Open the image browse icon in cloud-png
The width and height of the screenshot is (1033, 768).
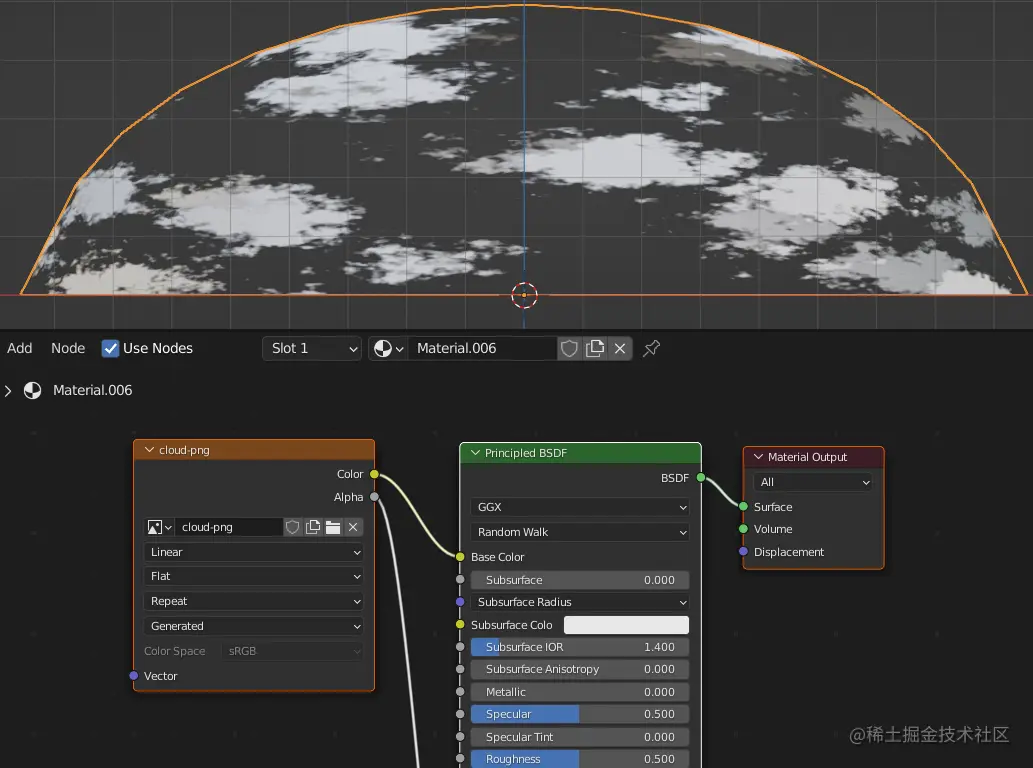[159, 527]
